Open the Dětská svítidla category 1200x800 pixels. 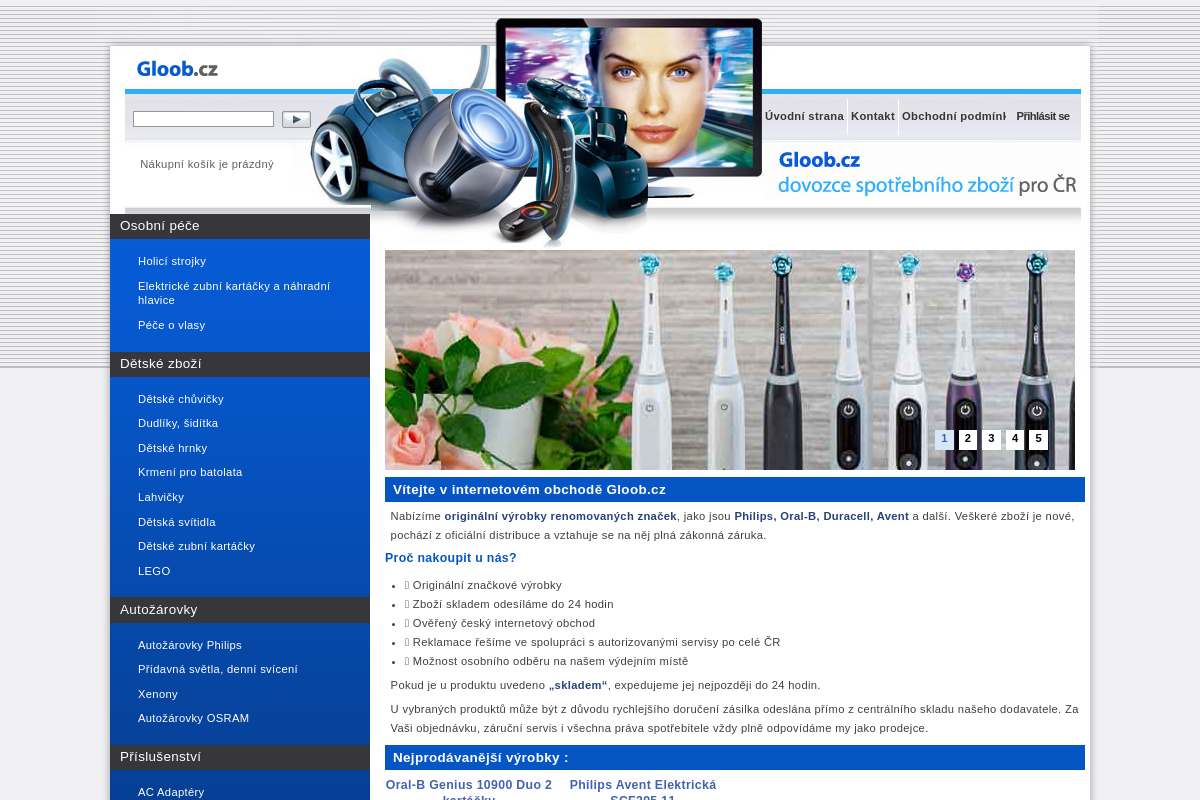pos(177,522)
